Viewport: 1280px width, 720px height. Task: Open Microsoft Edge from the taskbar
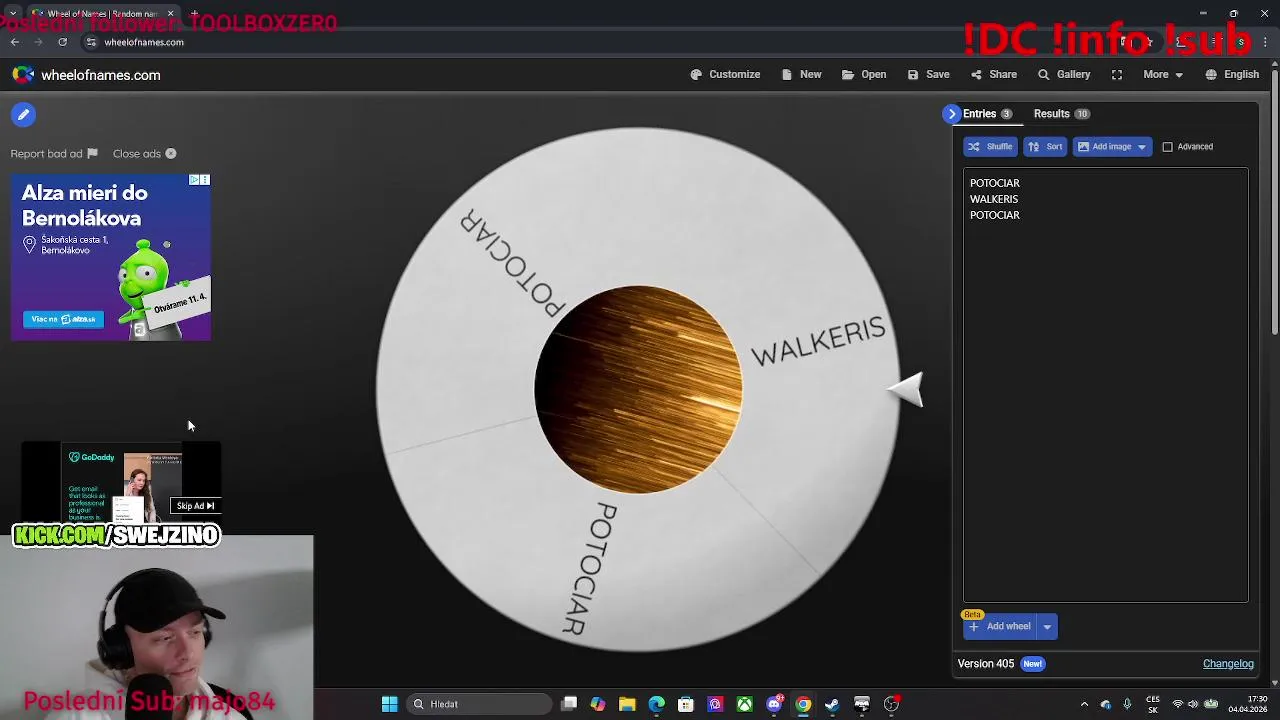click(656, 704)
